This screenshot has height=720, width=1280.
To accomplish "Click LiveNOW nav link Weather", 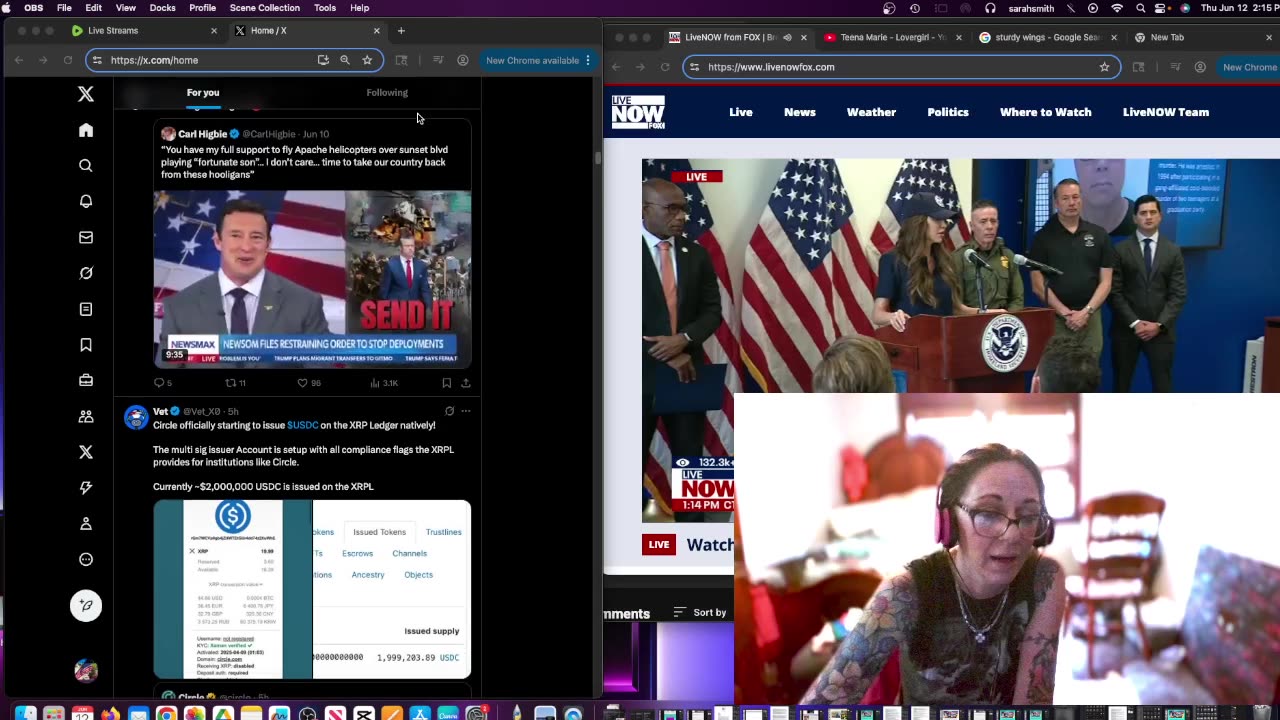I will [871, 112].
